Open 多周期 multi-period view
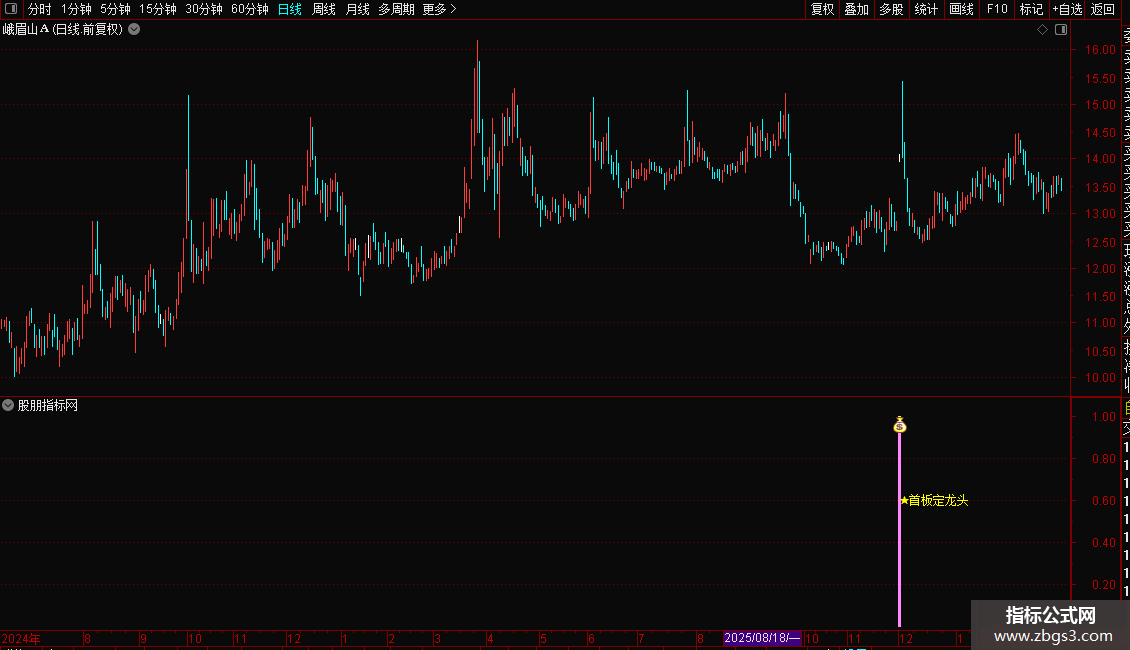 pos(396,9)
